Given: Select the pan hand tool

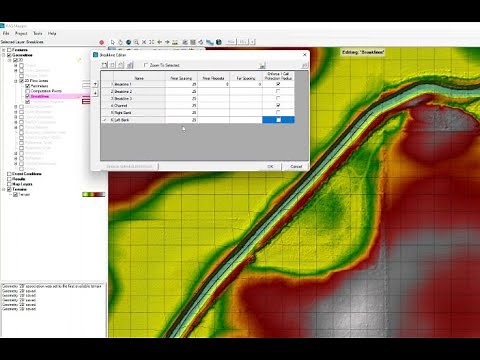Looking at the screenshot, I should pyautogui.click(x=120, y=42).
